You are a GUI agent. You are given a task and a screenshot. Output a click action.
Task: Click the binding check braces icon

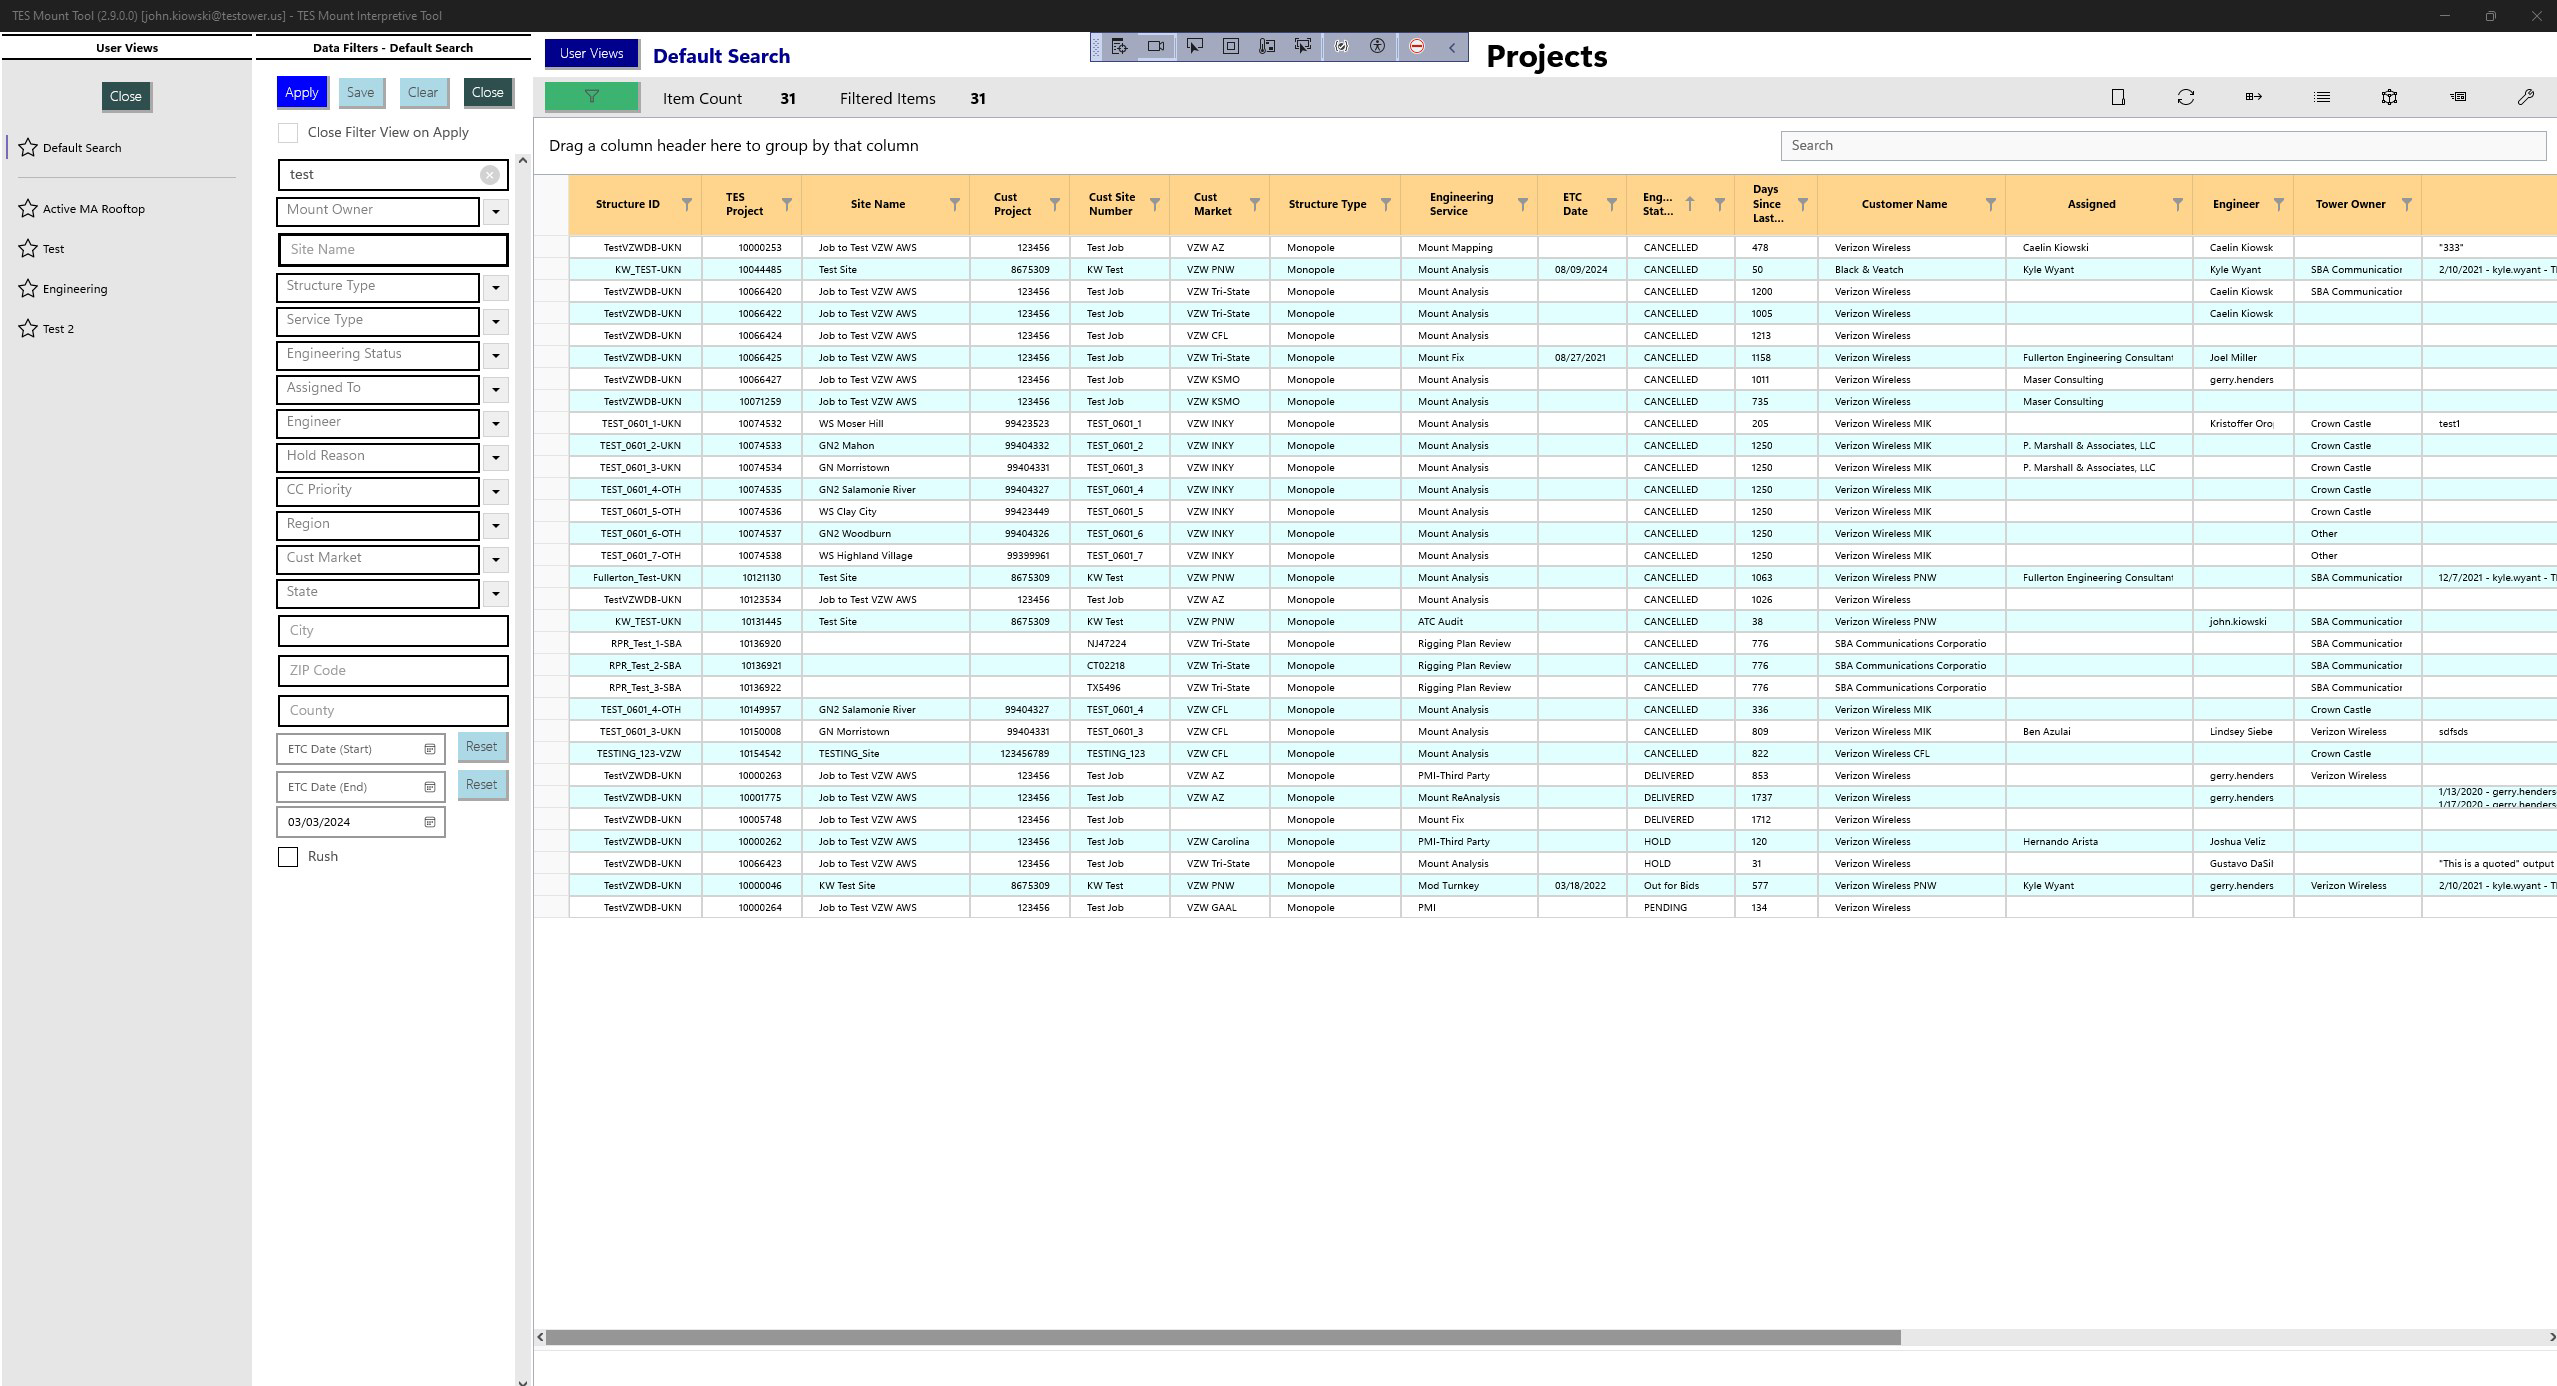coord(1341,46)
